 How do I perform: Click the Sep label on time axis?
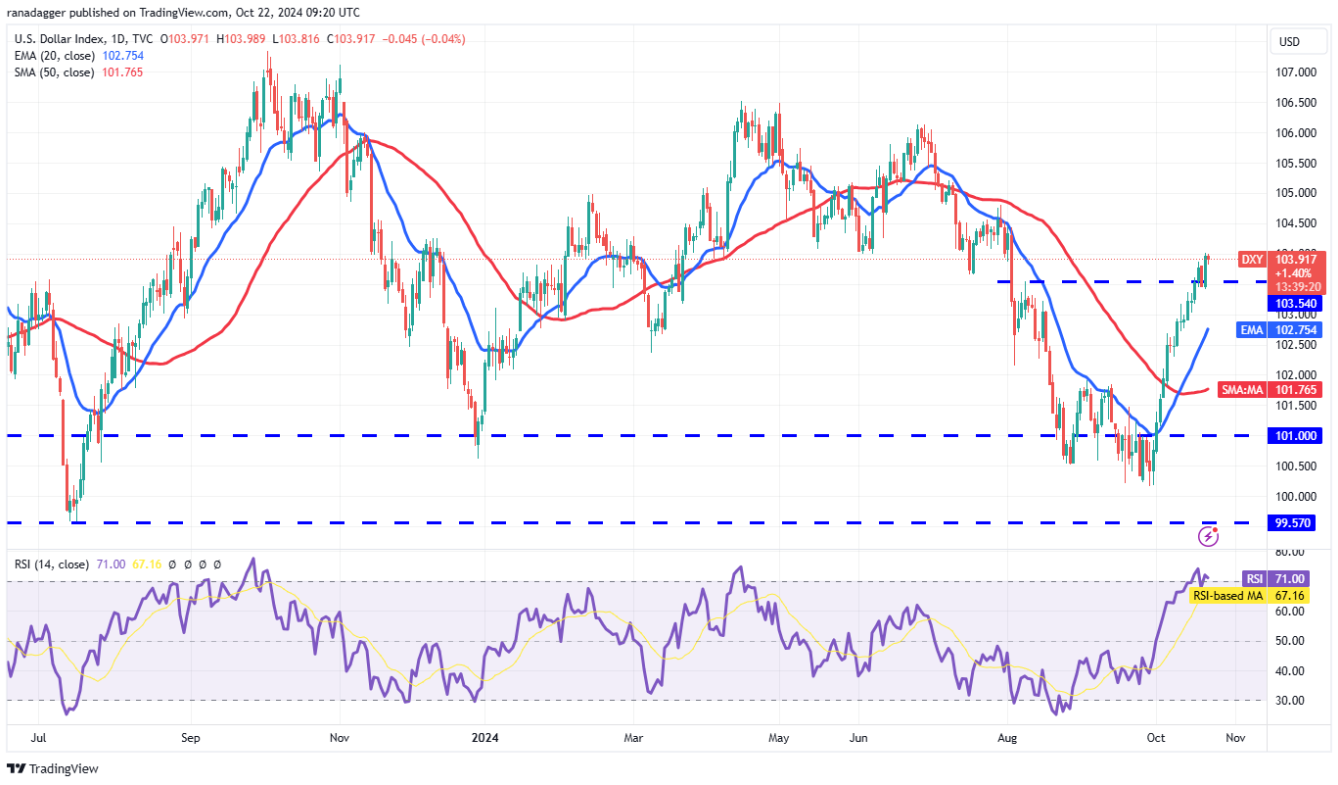tap(191, 737)
